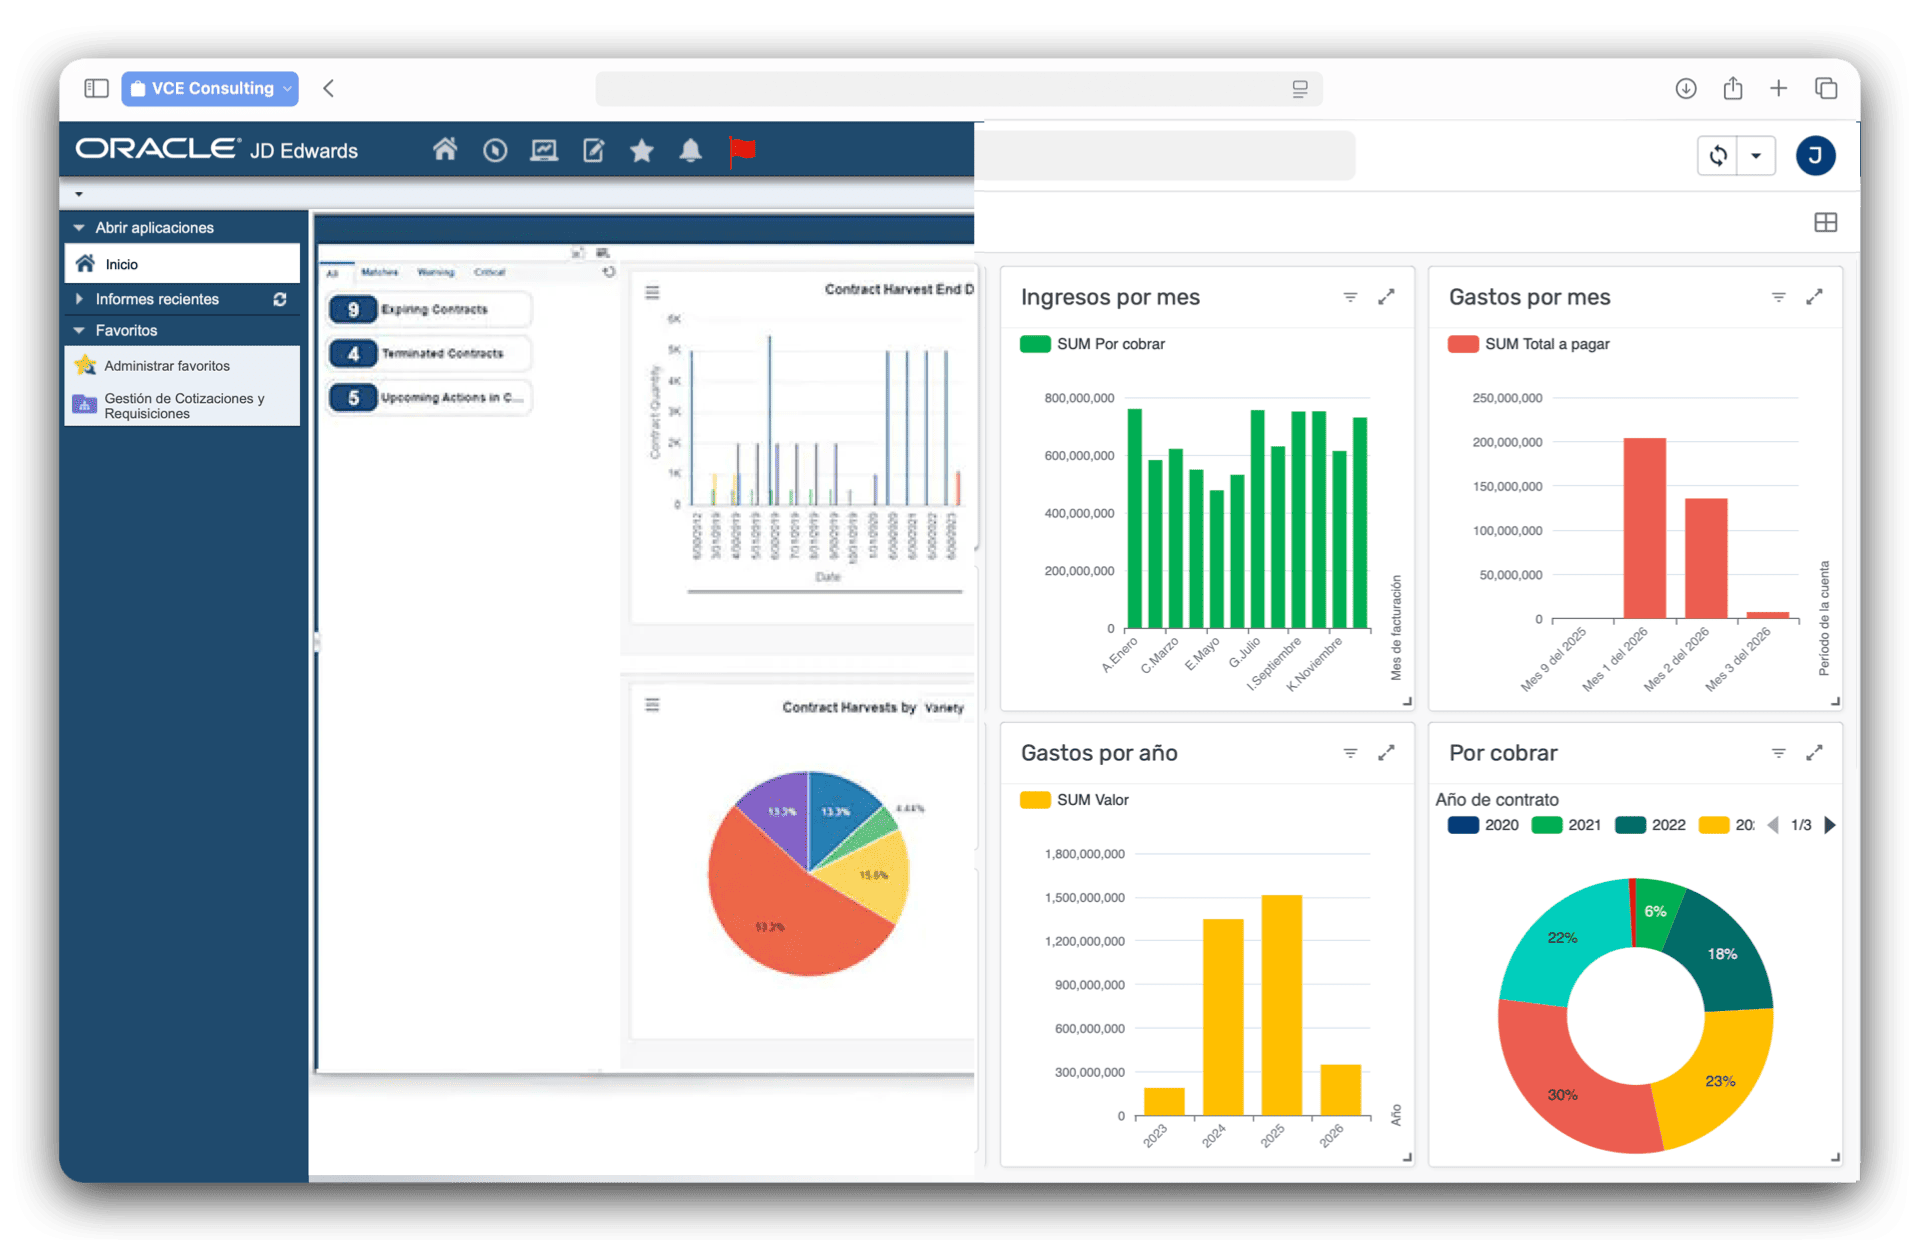Toggle SUM Total a pagar legend
The width and height of the screenshot is (1920, 1240).
tap(1529, 344)
